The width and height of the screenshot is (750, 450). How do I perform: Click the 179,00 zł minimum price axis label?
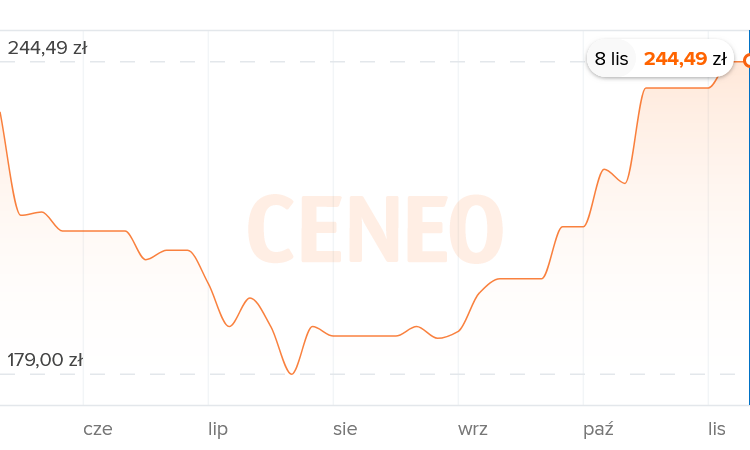[x=45, y=360]
